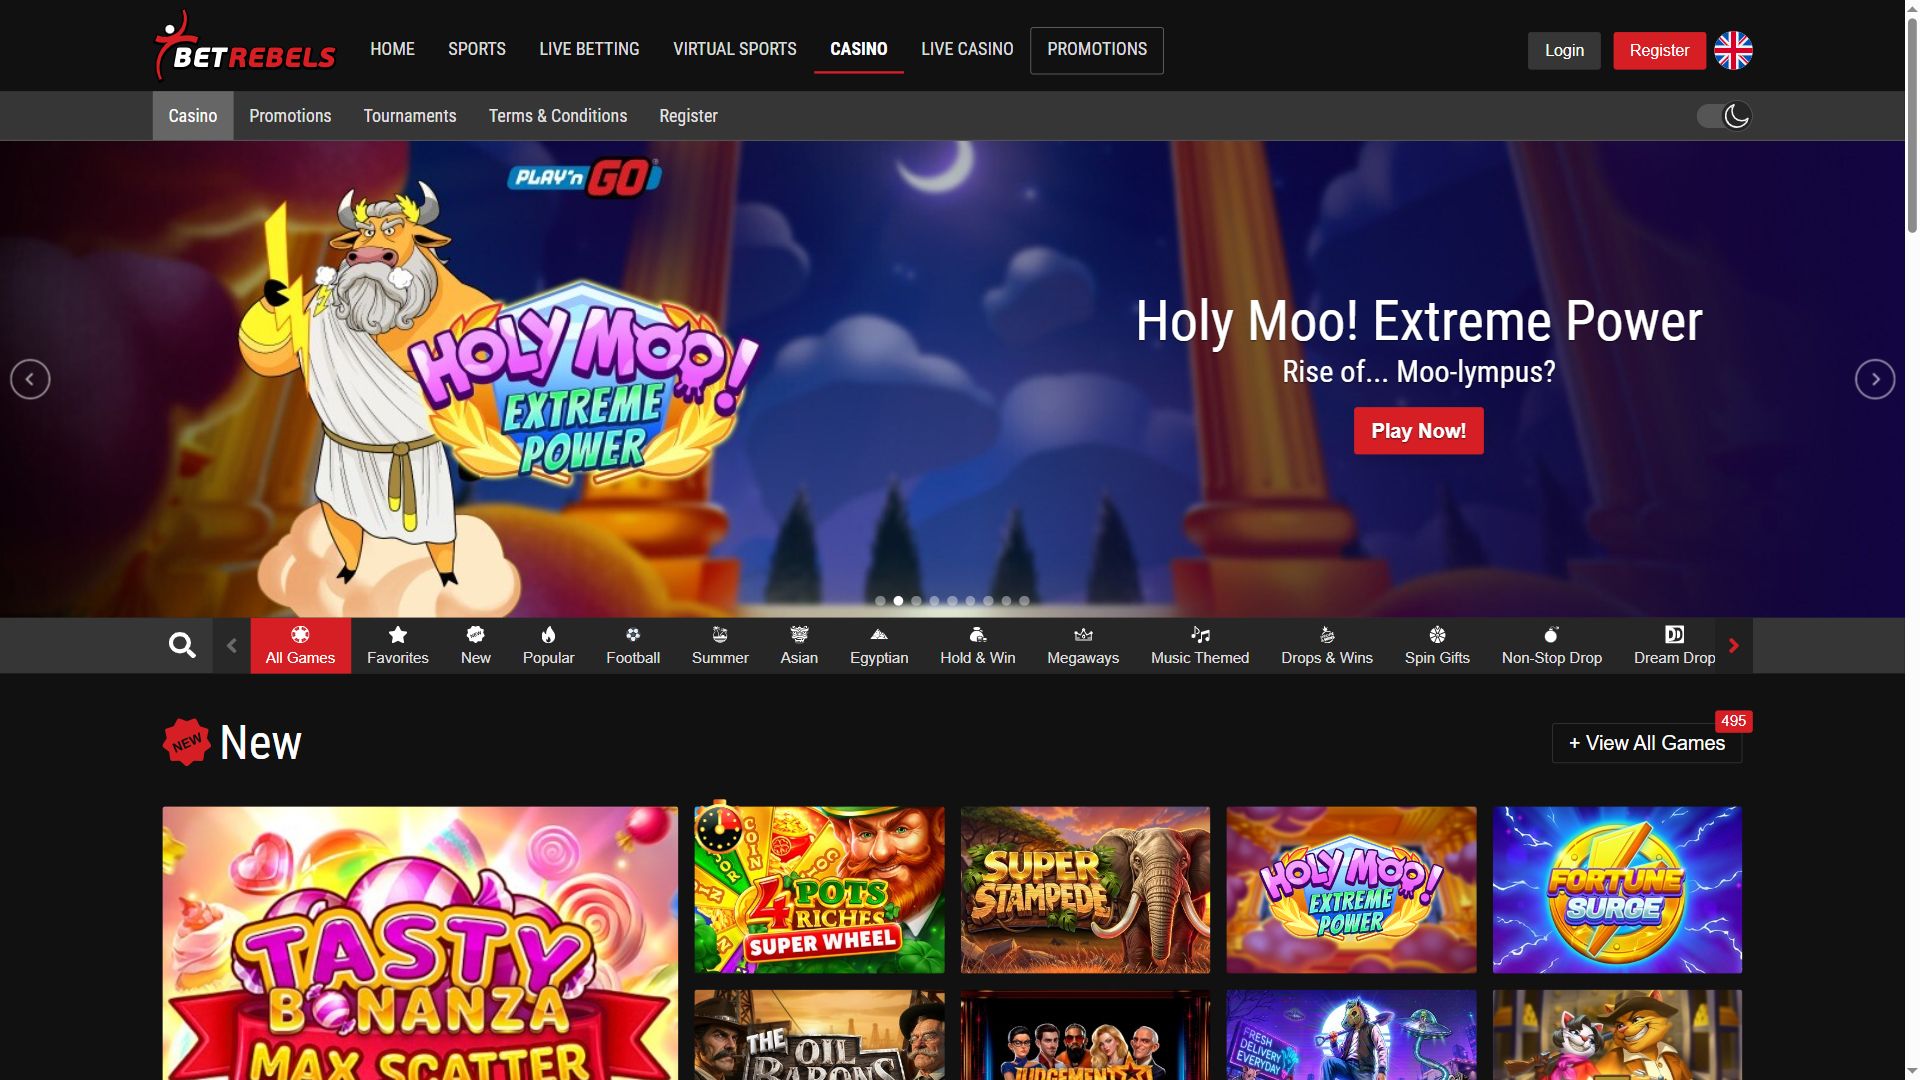Viewport: 1920px width, 1080px height.
Task: Open the VIRTUAL SPORTS menu item
Action: point(735,49)
